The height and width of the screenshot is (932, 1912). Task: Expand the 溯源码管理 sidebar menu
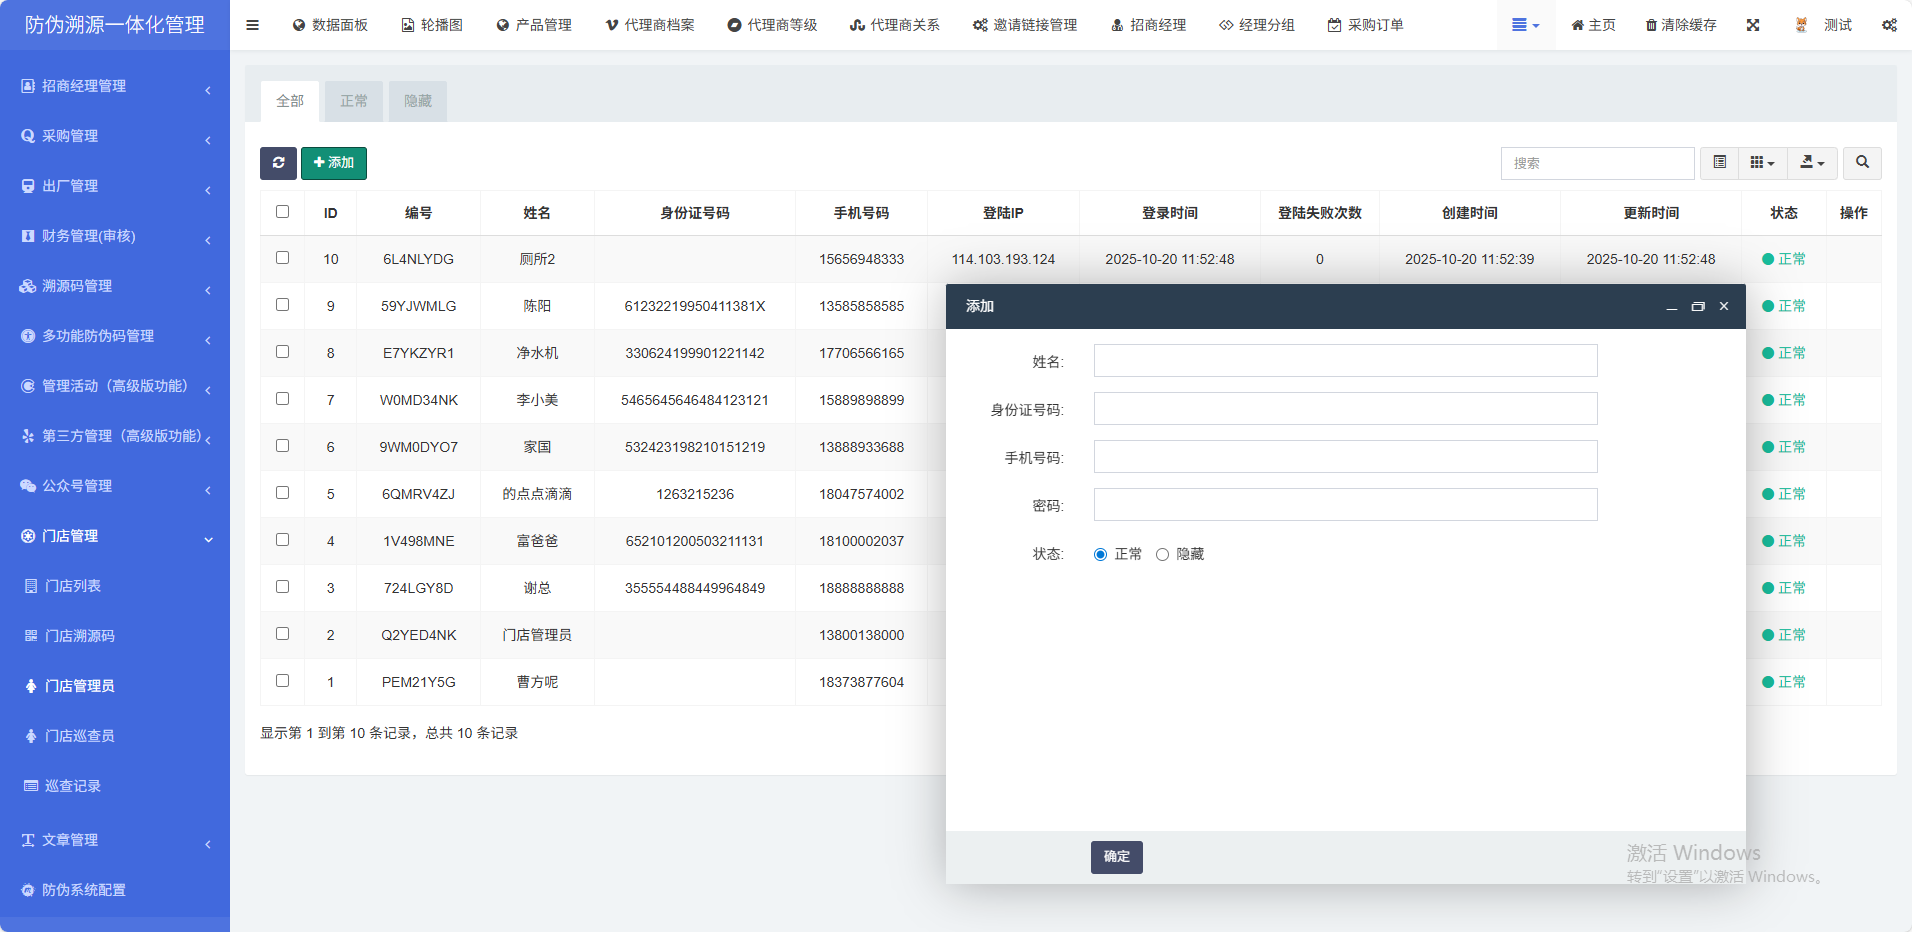tap(115, 286)
